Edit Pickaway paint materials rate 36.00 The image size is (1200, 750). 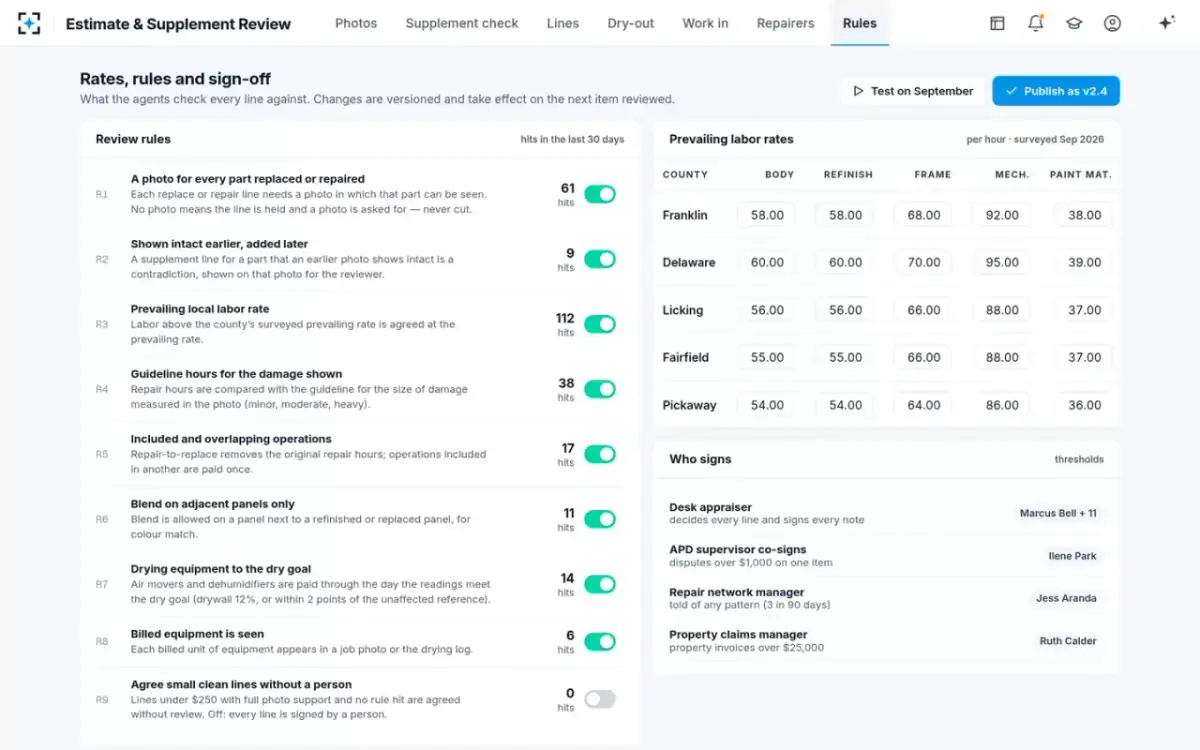pyautogui.click(x=1084, y=405)
